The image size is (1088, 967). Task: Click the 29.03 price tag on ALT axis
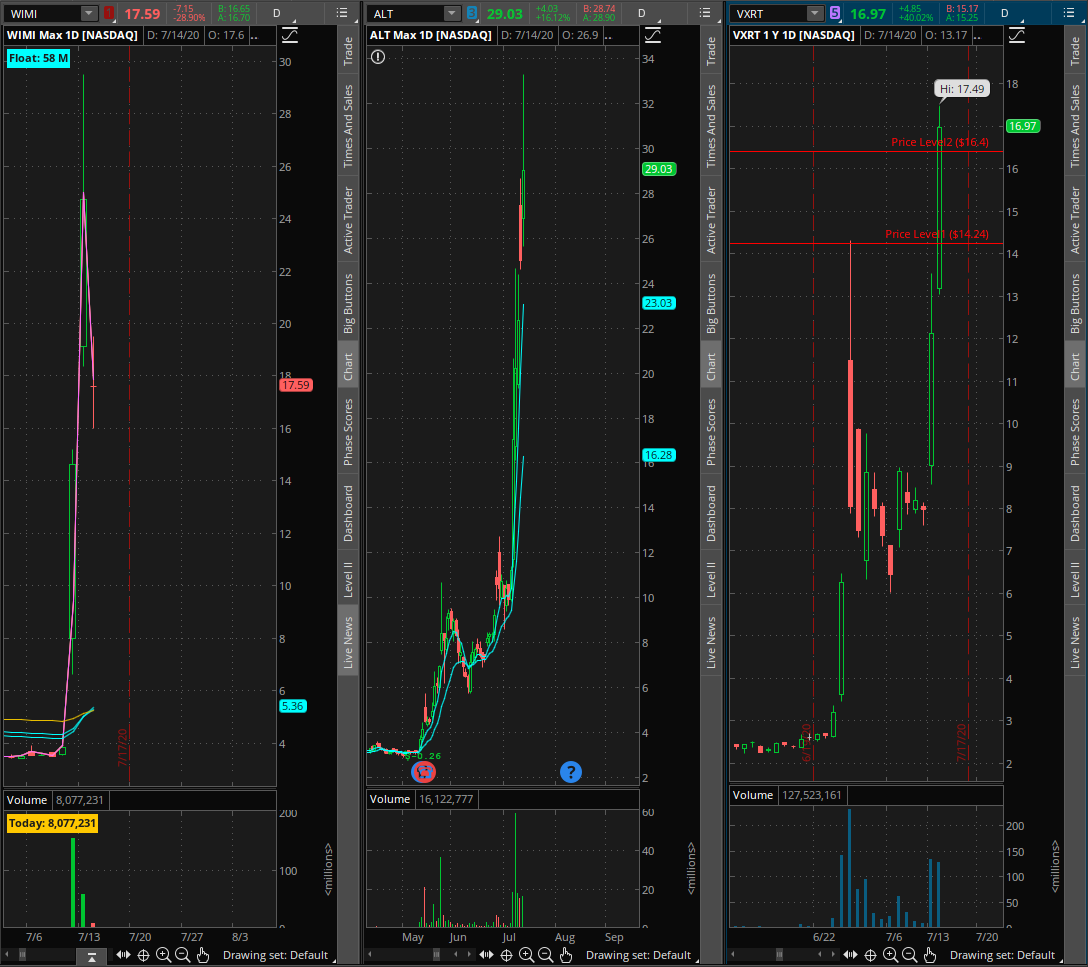coord(658,169)
